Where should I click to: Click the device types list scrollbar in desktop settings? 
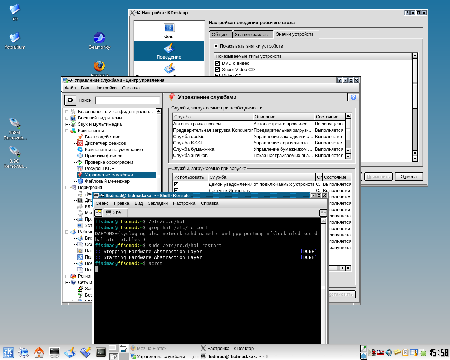pyautogui.click(x=415, y=107)
